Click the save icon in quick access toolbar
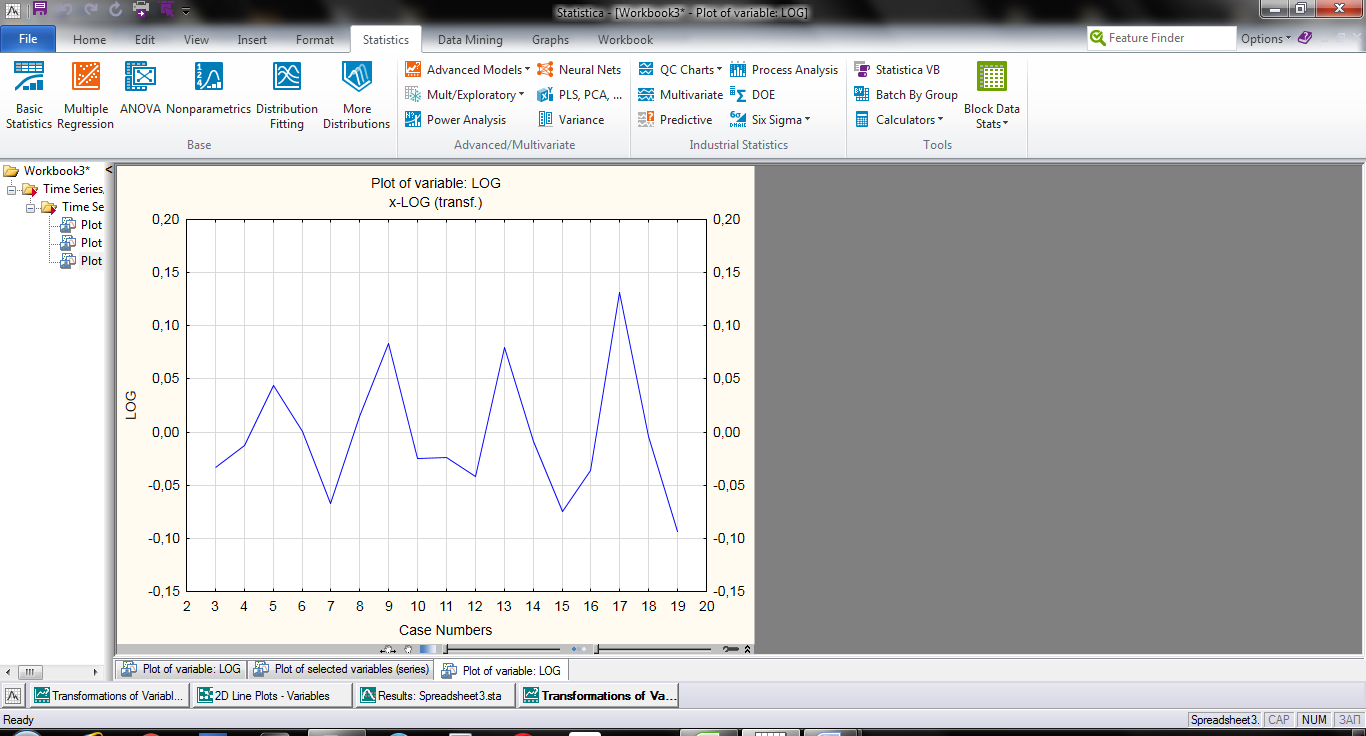Viewport: 1366px width, 736px height. [40, 11]
